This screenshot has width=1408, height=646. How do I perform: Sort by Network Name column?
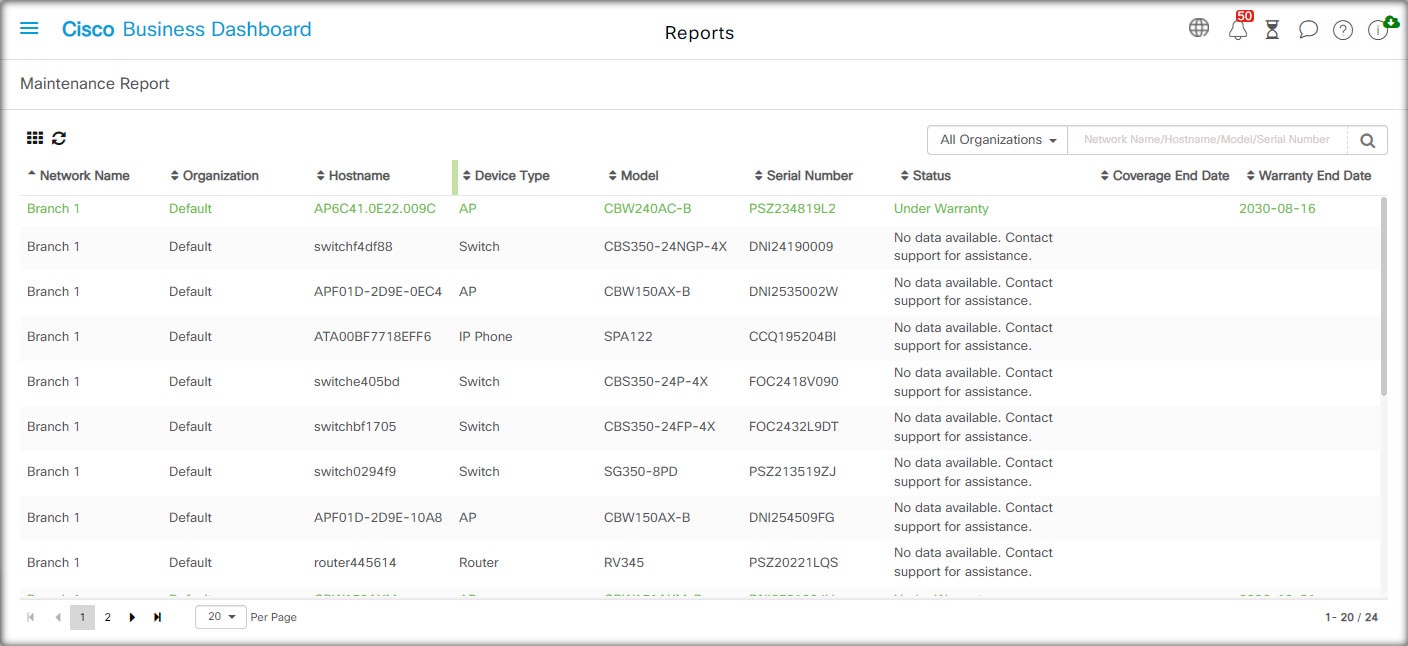click(78, 176)
